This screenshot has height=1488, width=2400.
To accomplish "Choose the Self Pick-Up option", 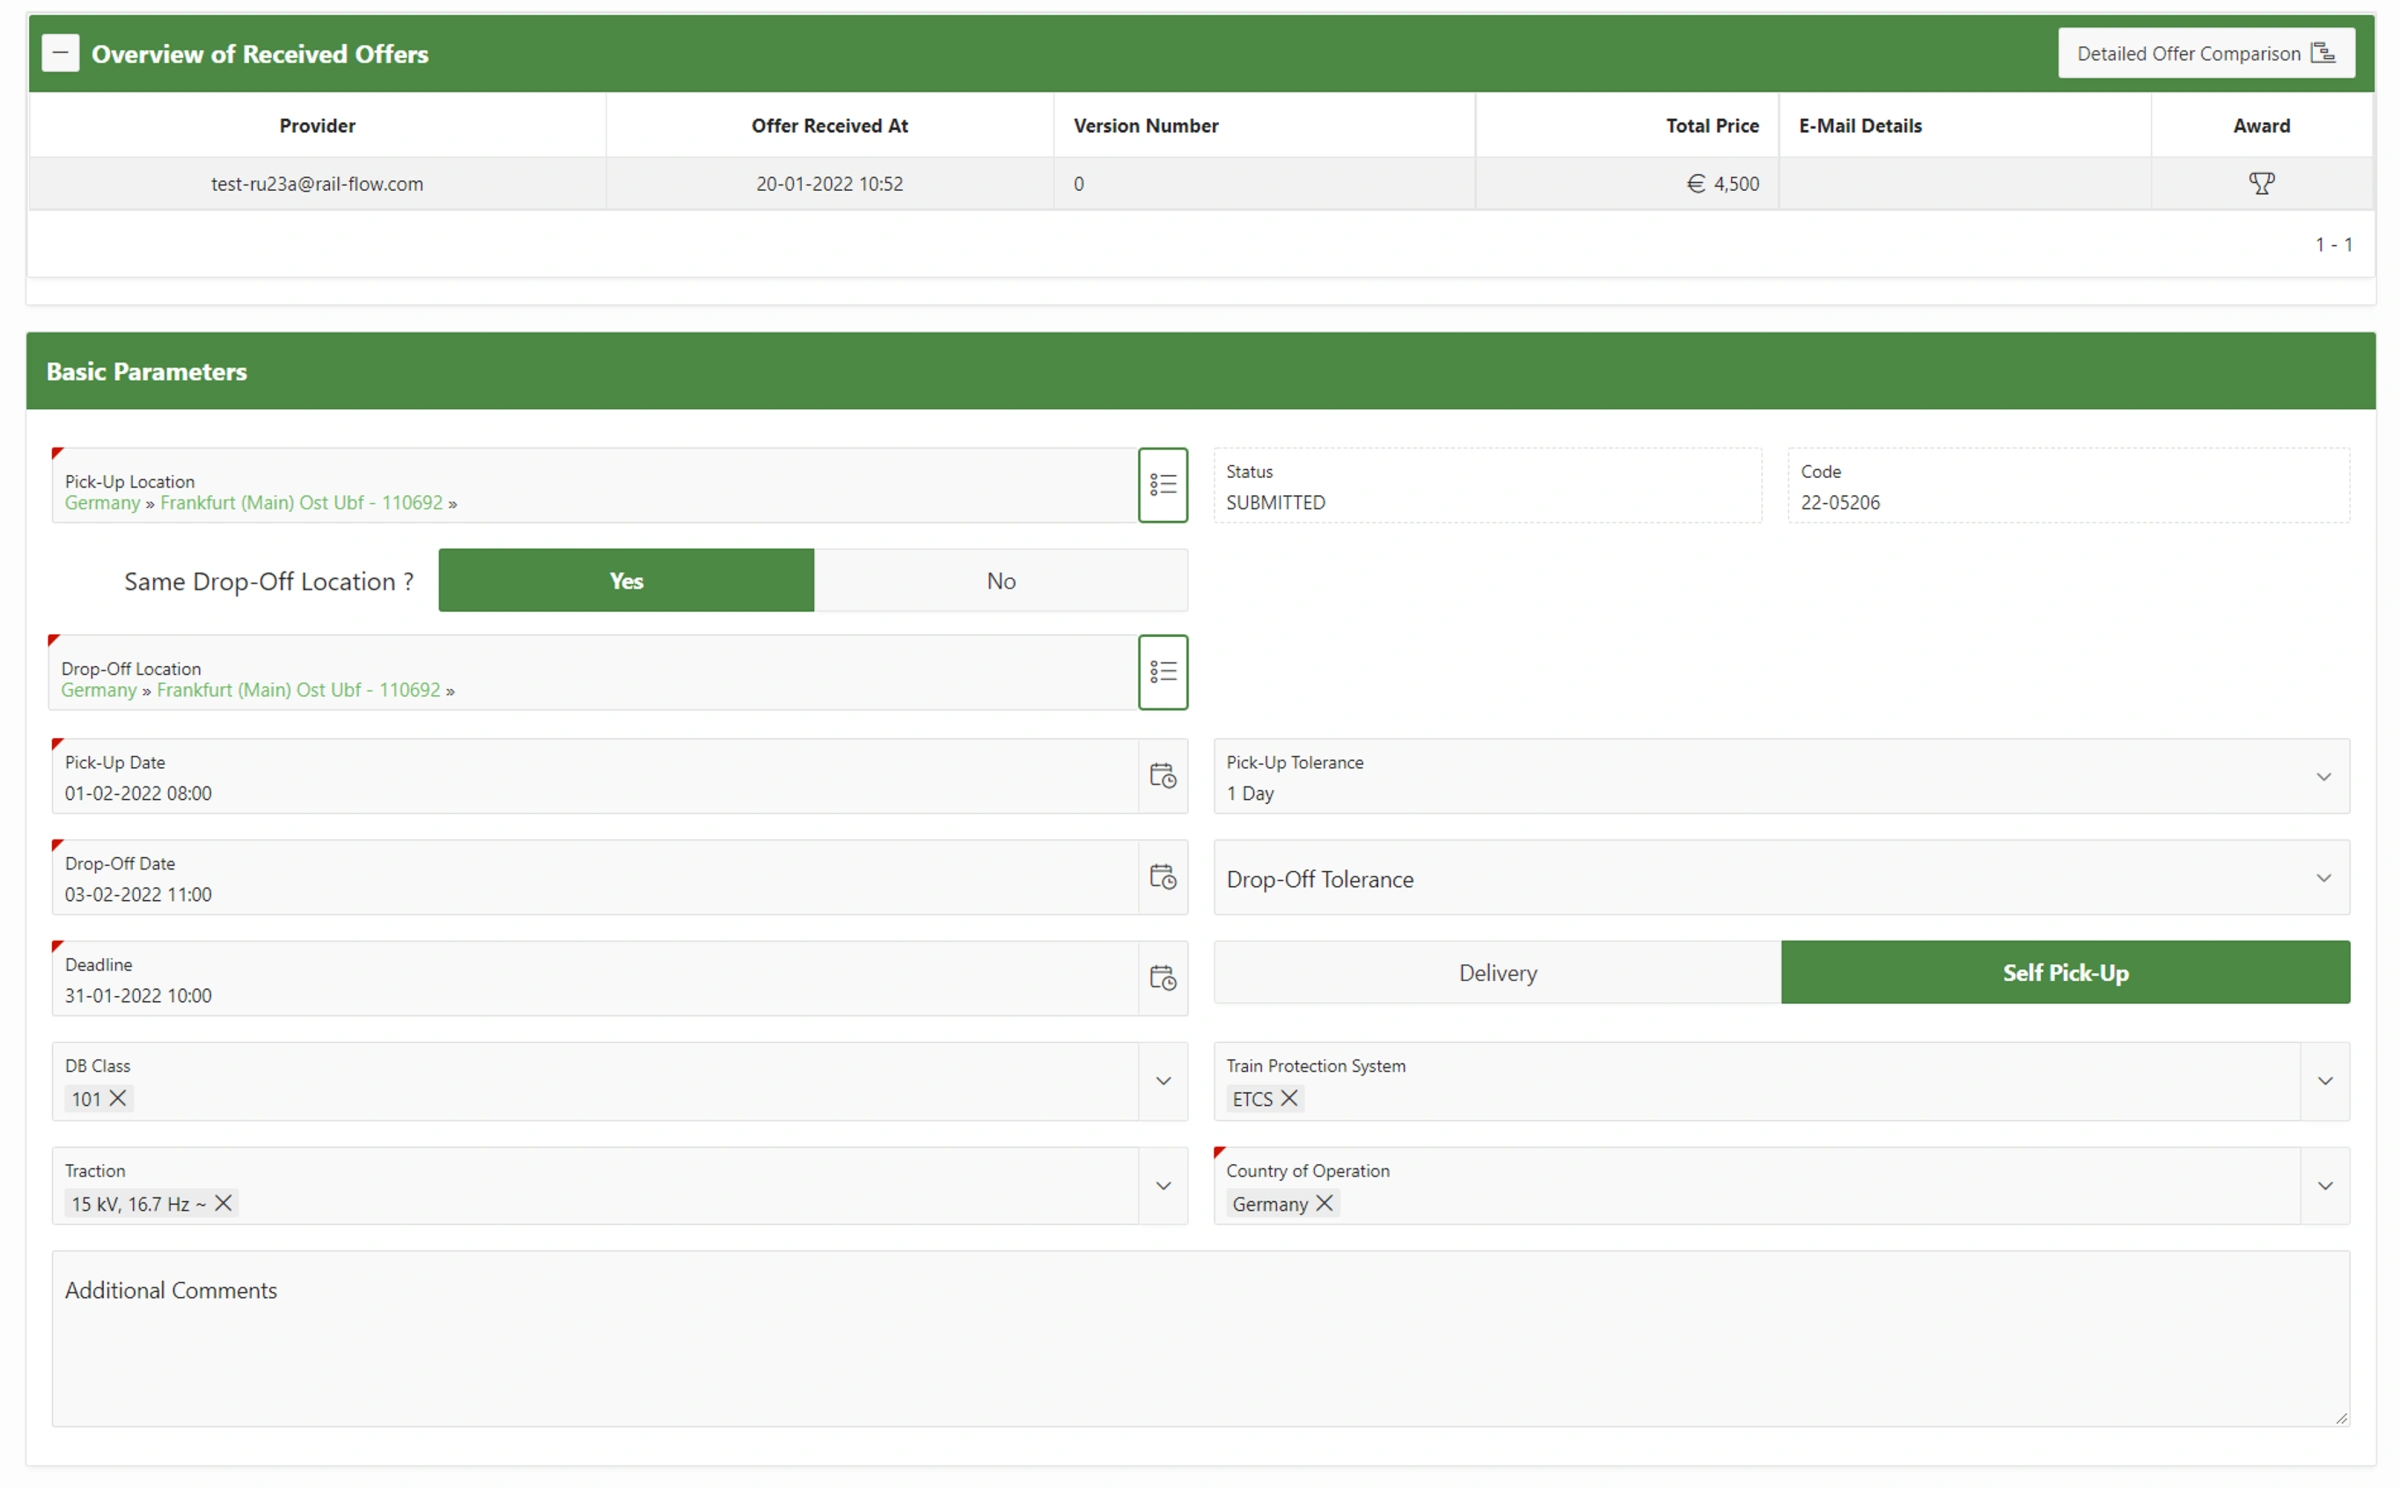I will point(2064,972).
